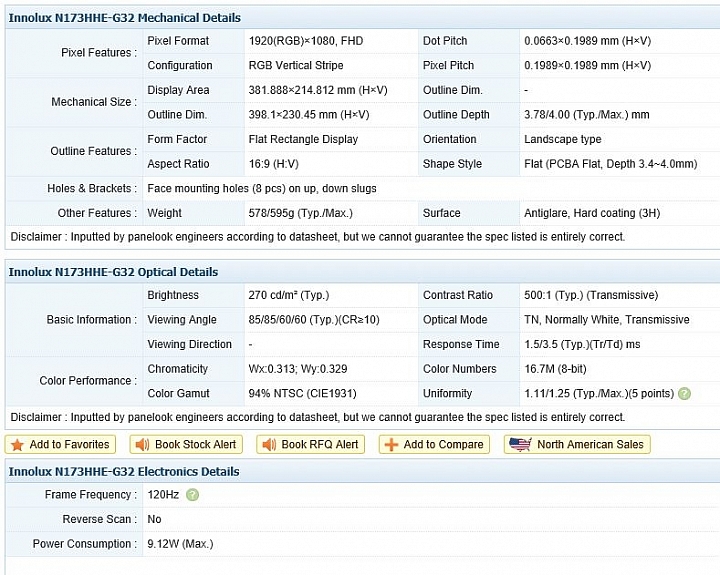Image resolution: width=720 pixels, height=575 pixels.
Task: Select the Landscape type orientation value
Action: pyautogui.click(x=562, y=139)
